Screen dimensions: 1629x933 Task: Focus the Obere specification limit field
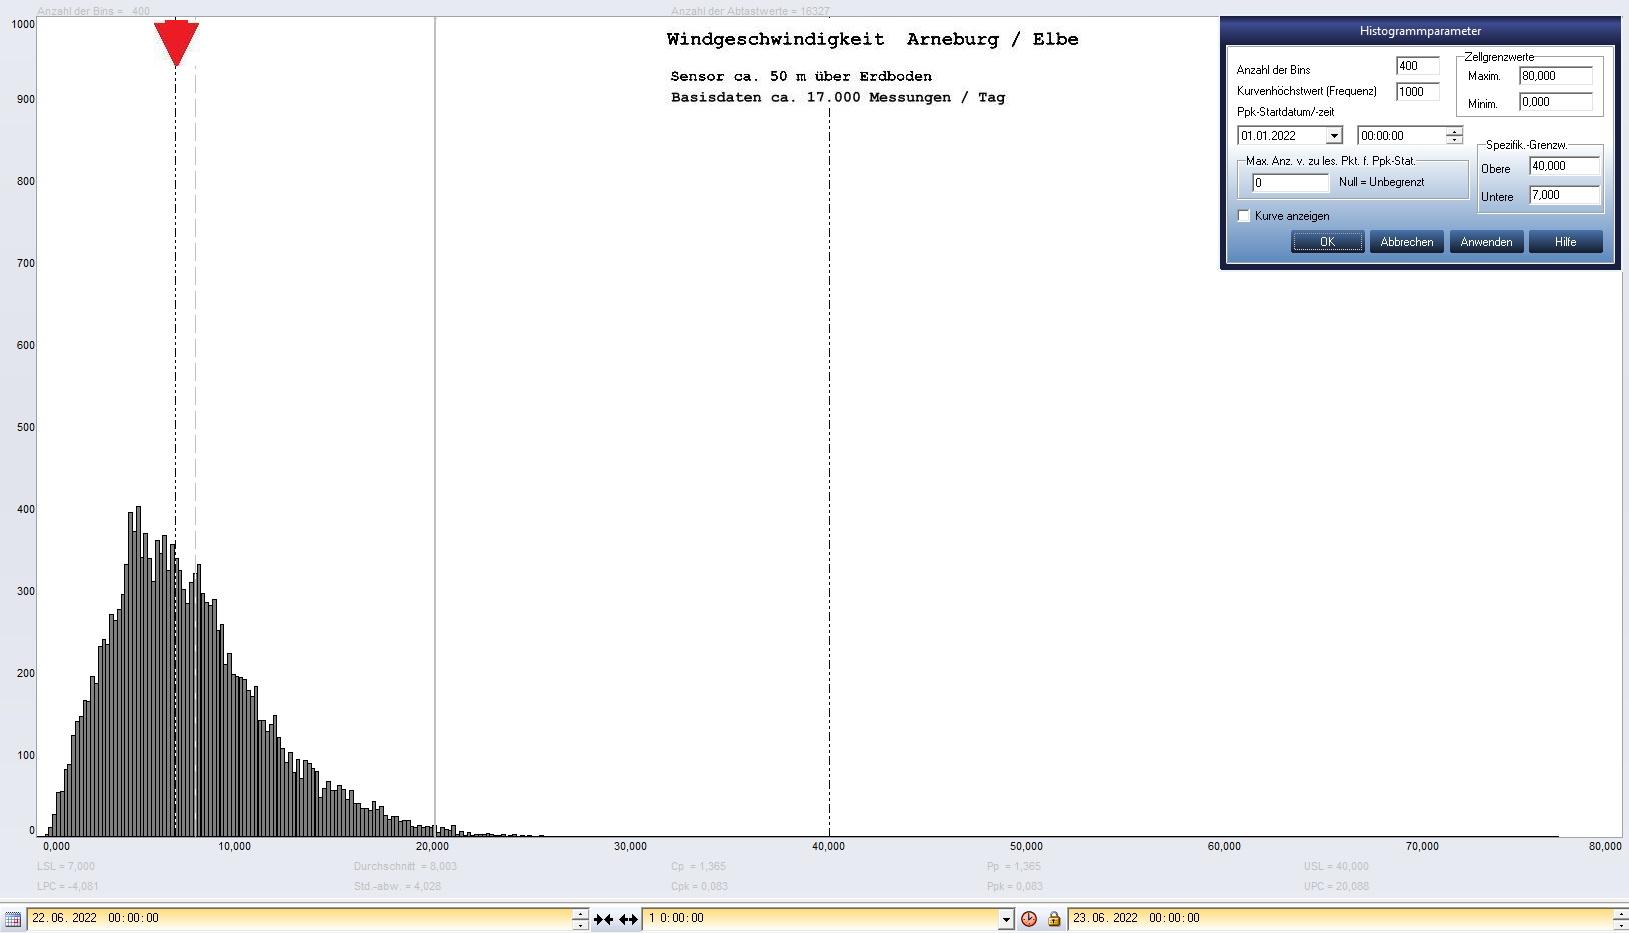pos(1564,166)
